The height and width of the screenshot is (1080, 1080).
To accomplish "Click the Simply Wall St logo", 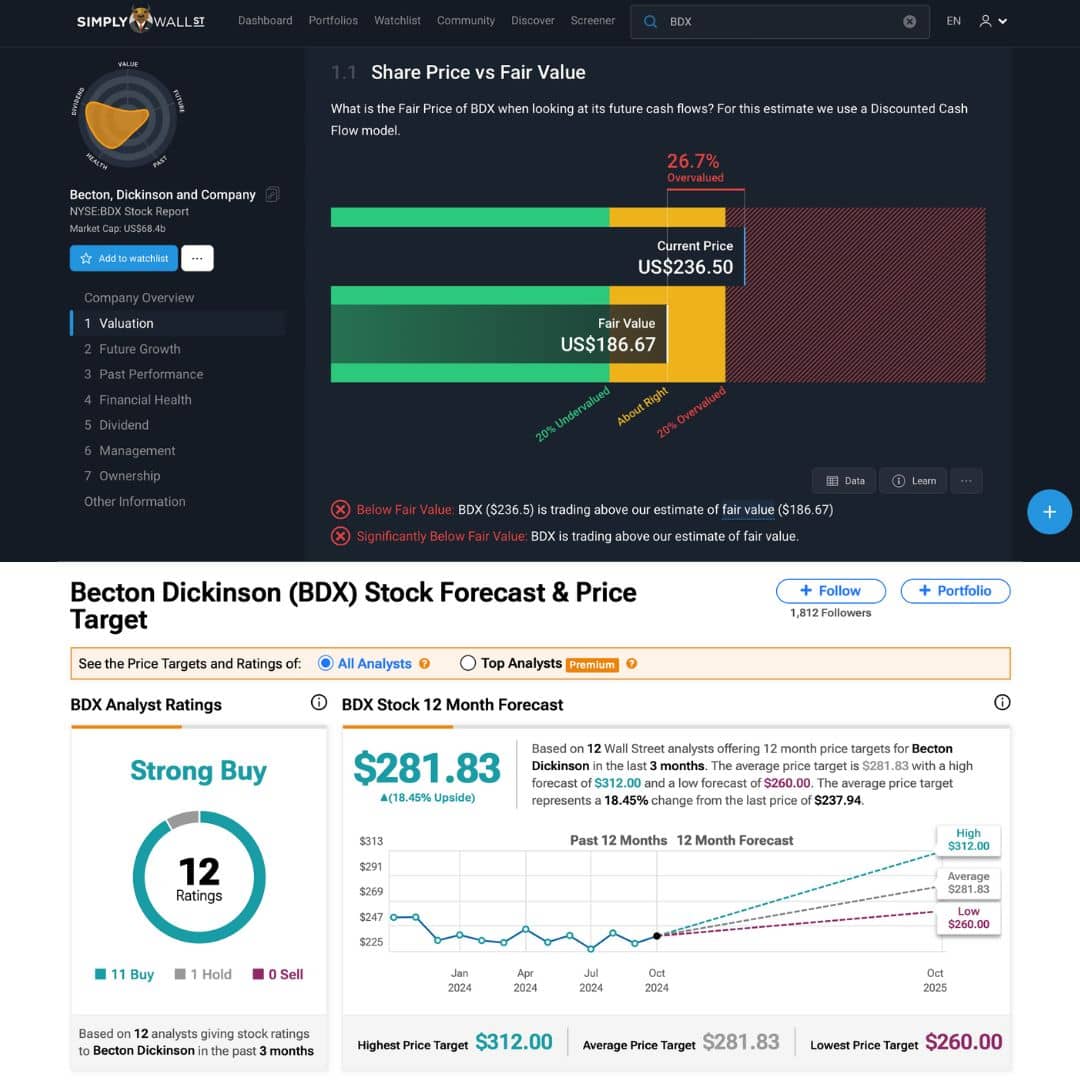I will coord(141,21).
